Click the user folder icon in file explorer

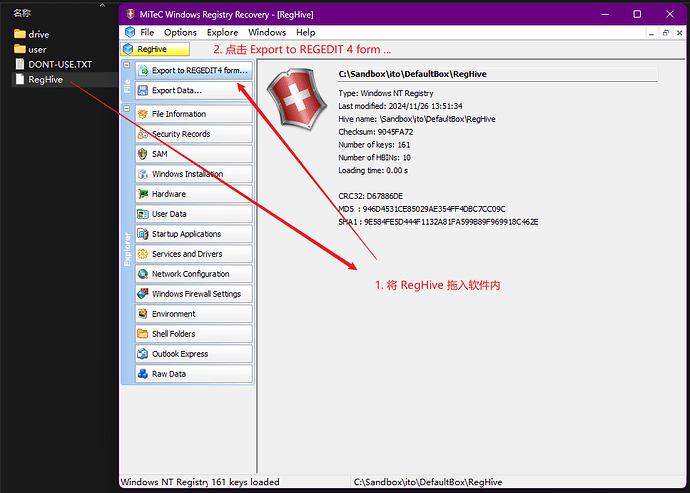click(x=20, y=49)
